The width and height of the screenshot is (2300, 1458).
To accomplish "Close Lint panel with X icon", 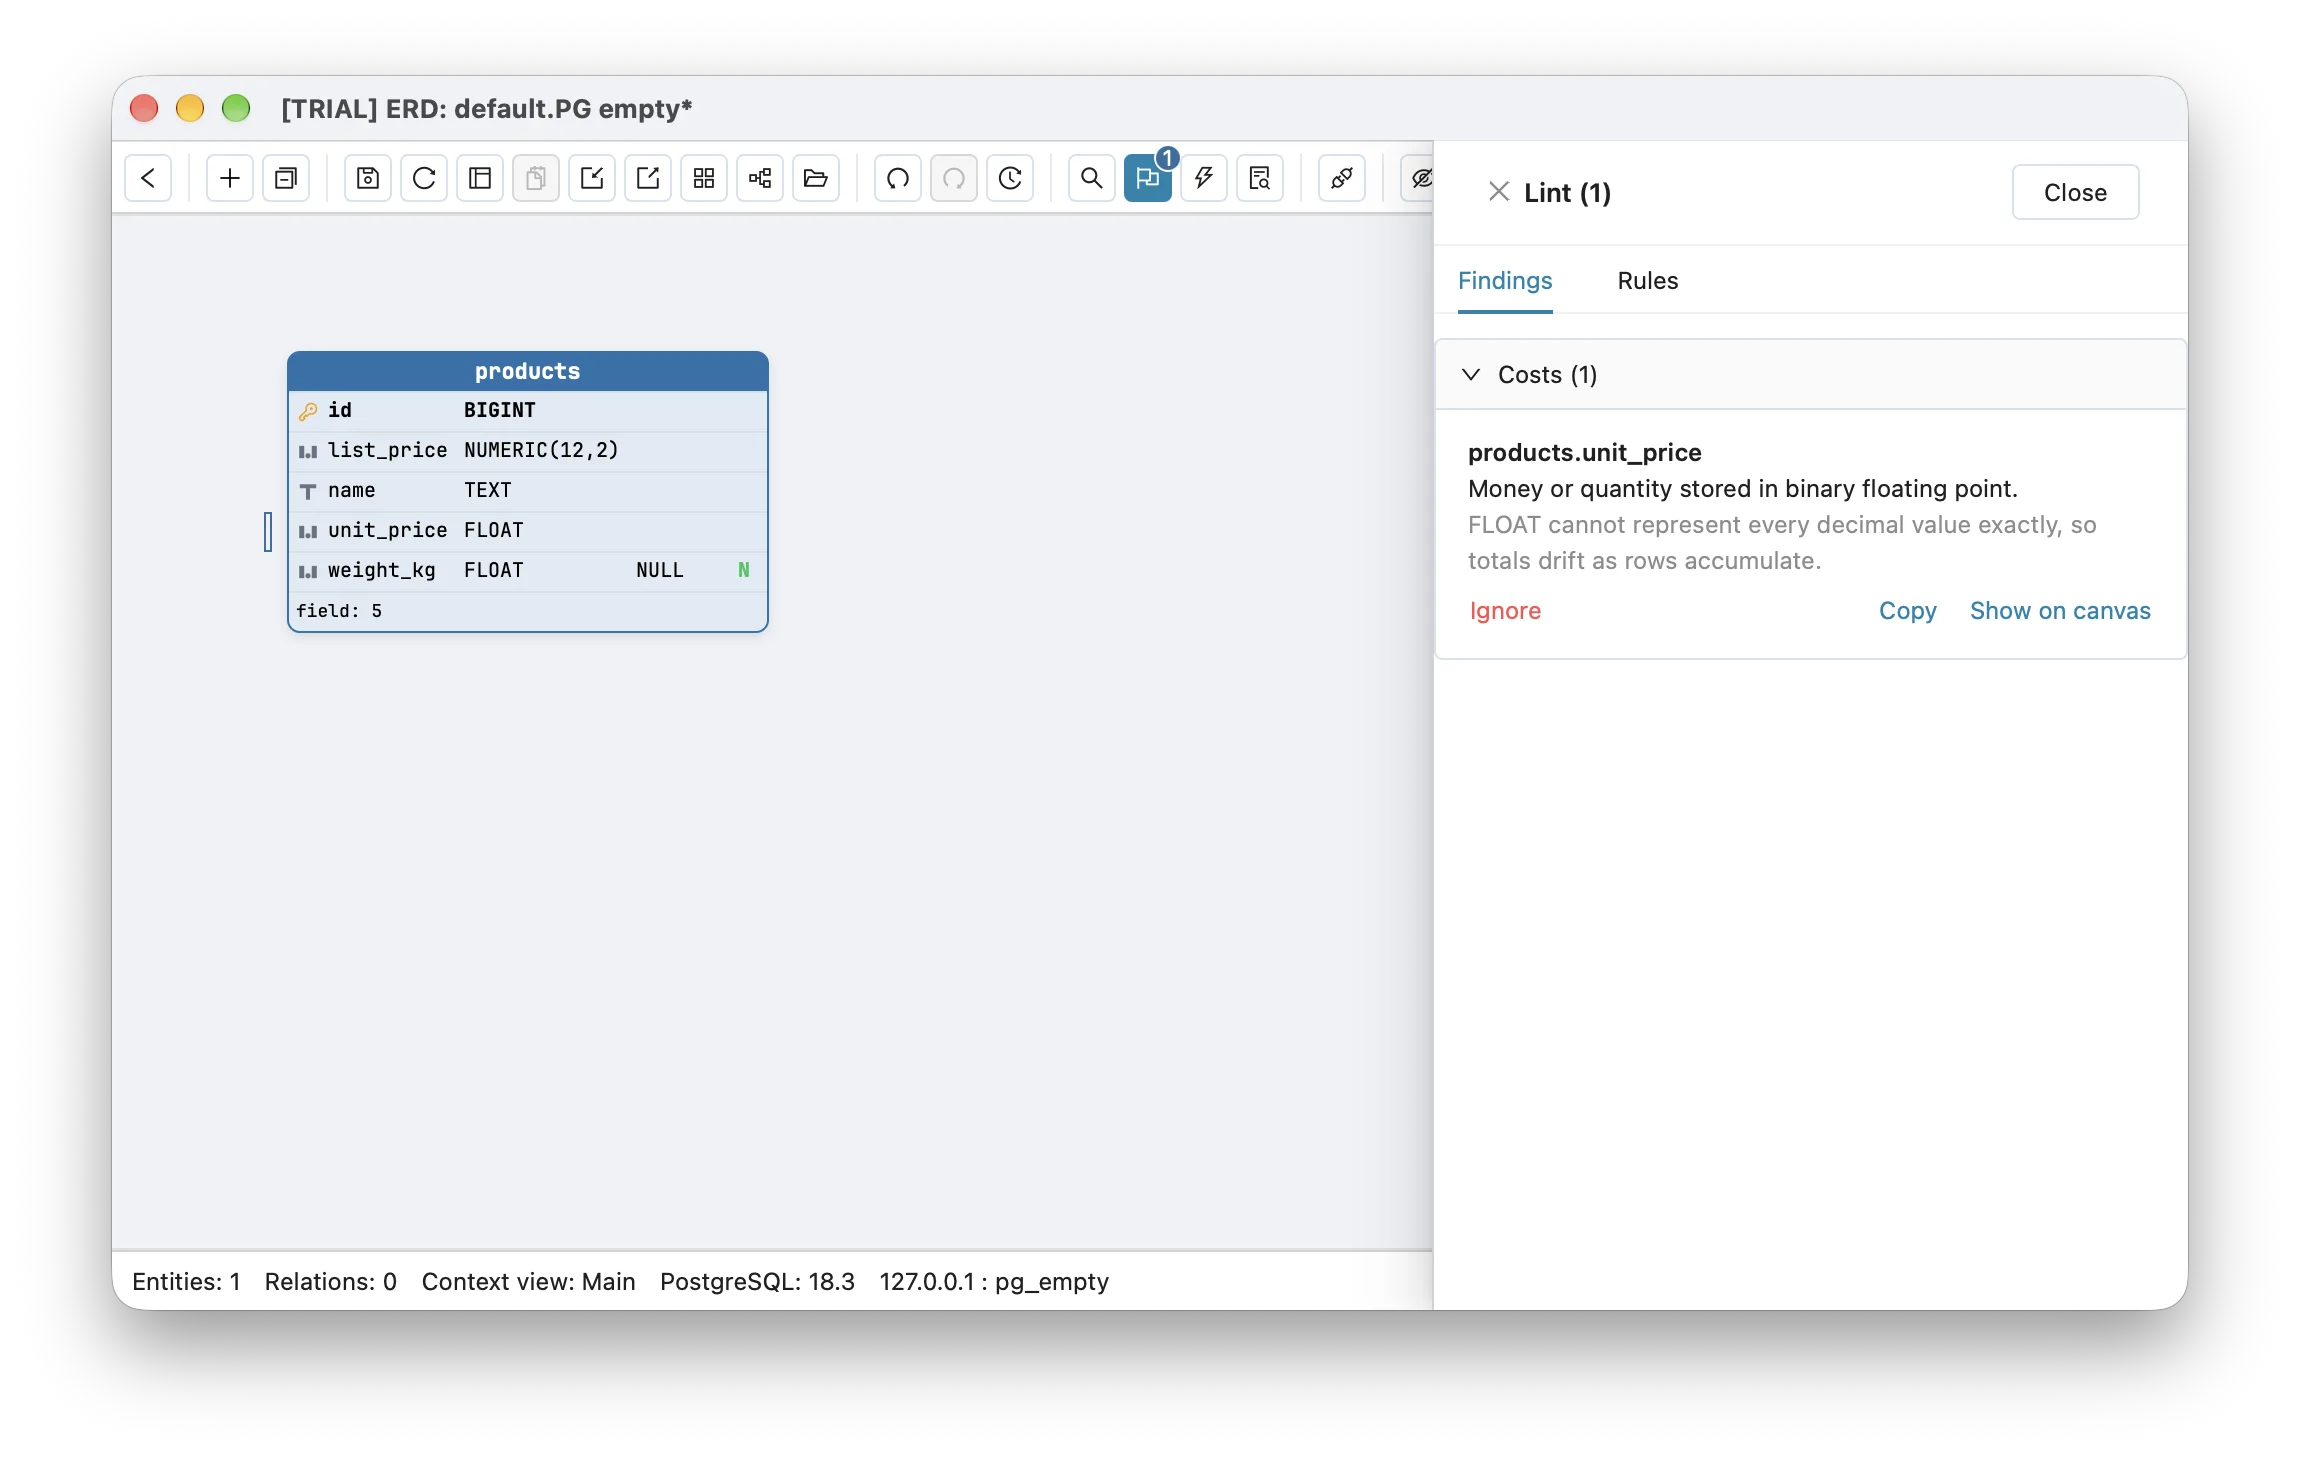I will point(1498,191).
